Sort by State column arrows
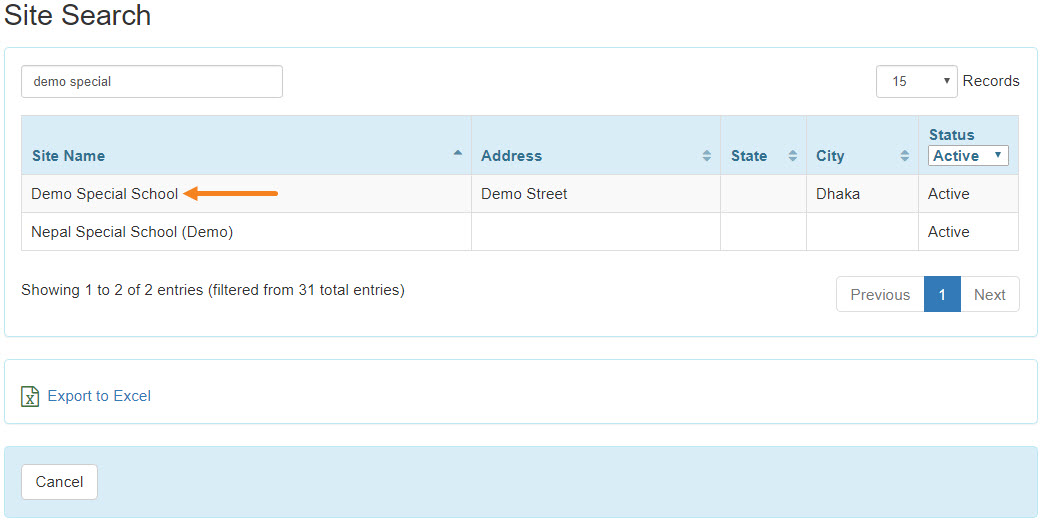 coord(792,156)
